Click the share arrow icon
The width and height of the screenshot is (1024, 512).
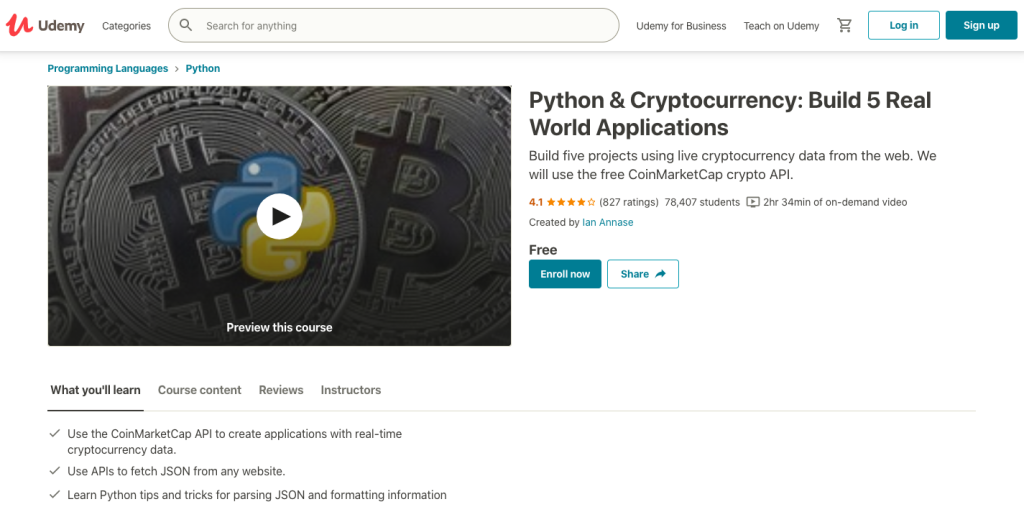(x=660, y=274)
